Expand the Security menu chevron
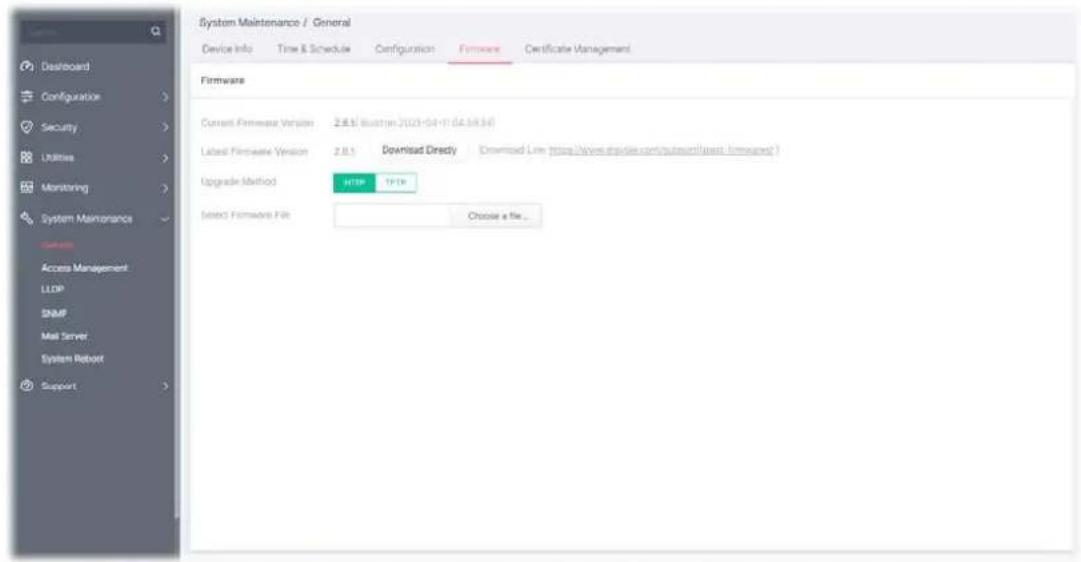The width and height of the screenshot is (1081, 562). pyautogui.click(x=165, y=128)
